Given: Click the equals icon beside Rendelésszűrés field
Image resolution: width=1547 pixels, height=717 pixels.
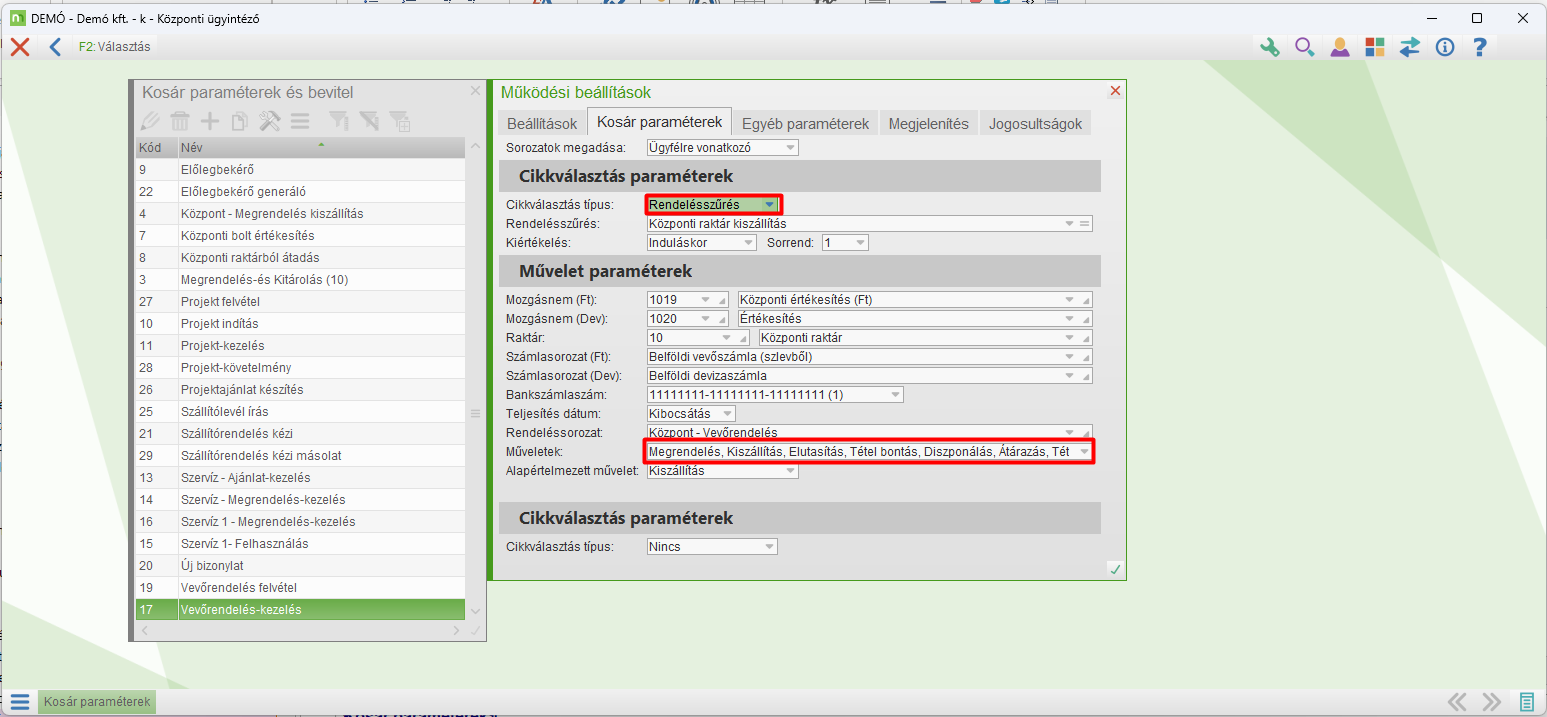Looking at the screenshot, I should (x=1085, y=224).
